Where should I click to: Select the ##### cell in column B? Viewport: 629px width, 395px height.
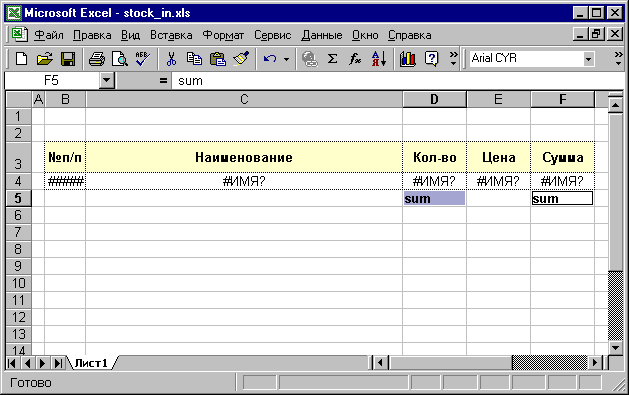pos(65,181)
